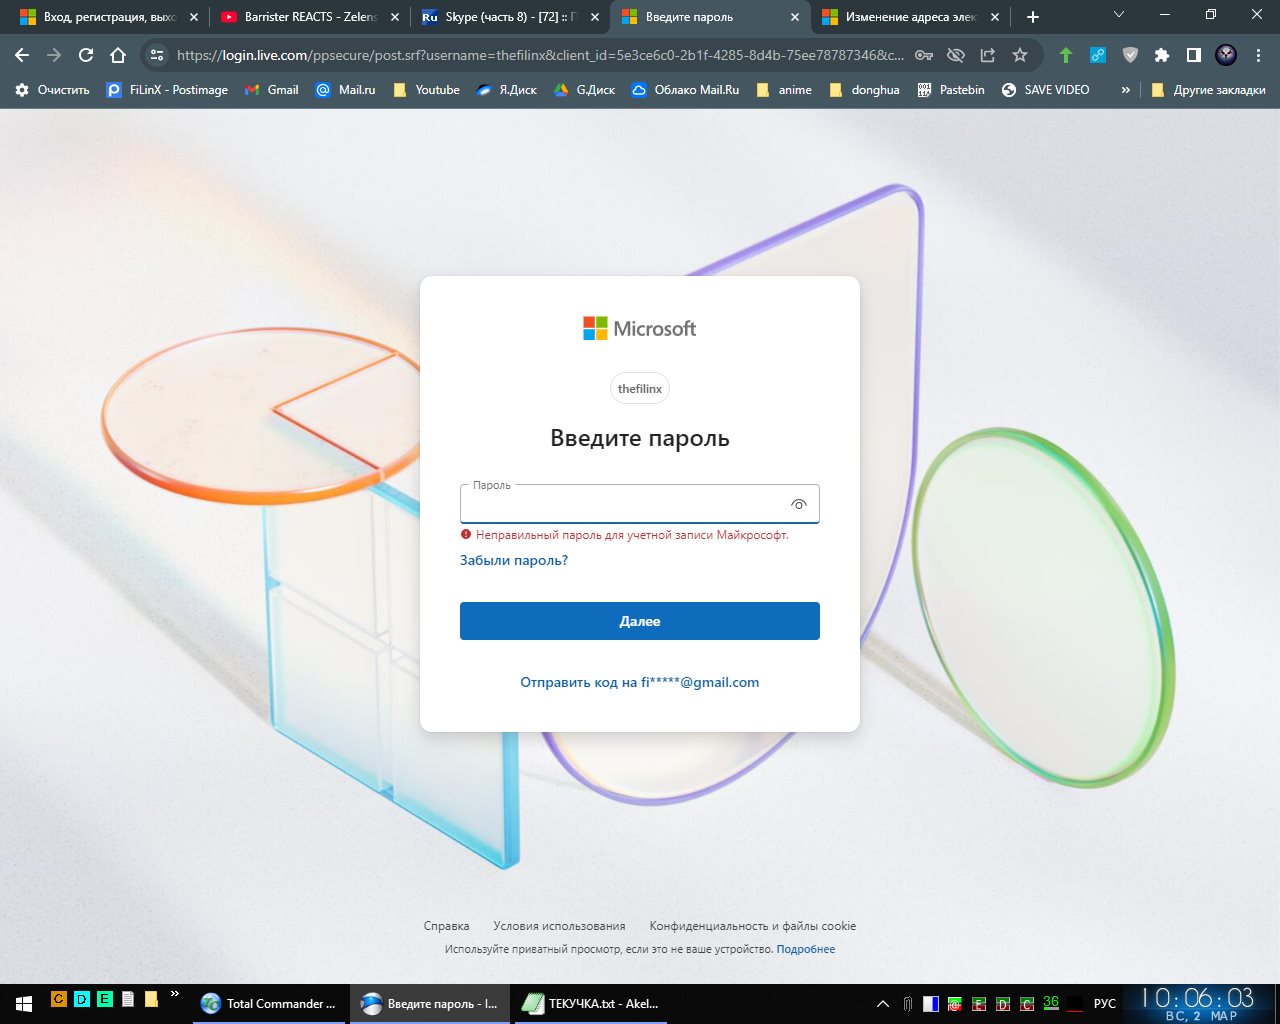Image resolution: width=1280 pixels, height=1024 pixels.
Task: Click the crossed-out eye icon in address bar
Action: click(956, 55)
